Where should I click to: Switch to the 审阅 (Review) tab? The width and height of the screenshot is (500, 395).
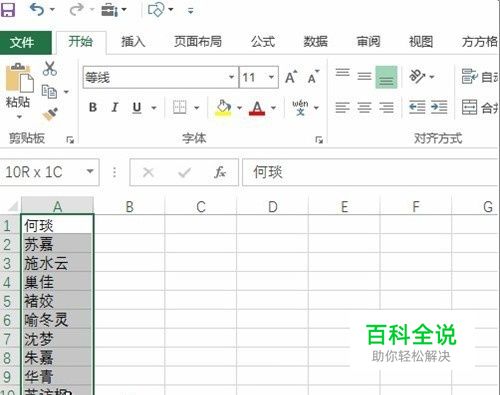(368, 42)
